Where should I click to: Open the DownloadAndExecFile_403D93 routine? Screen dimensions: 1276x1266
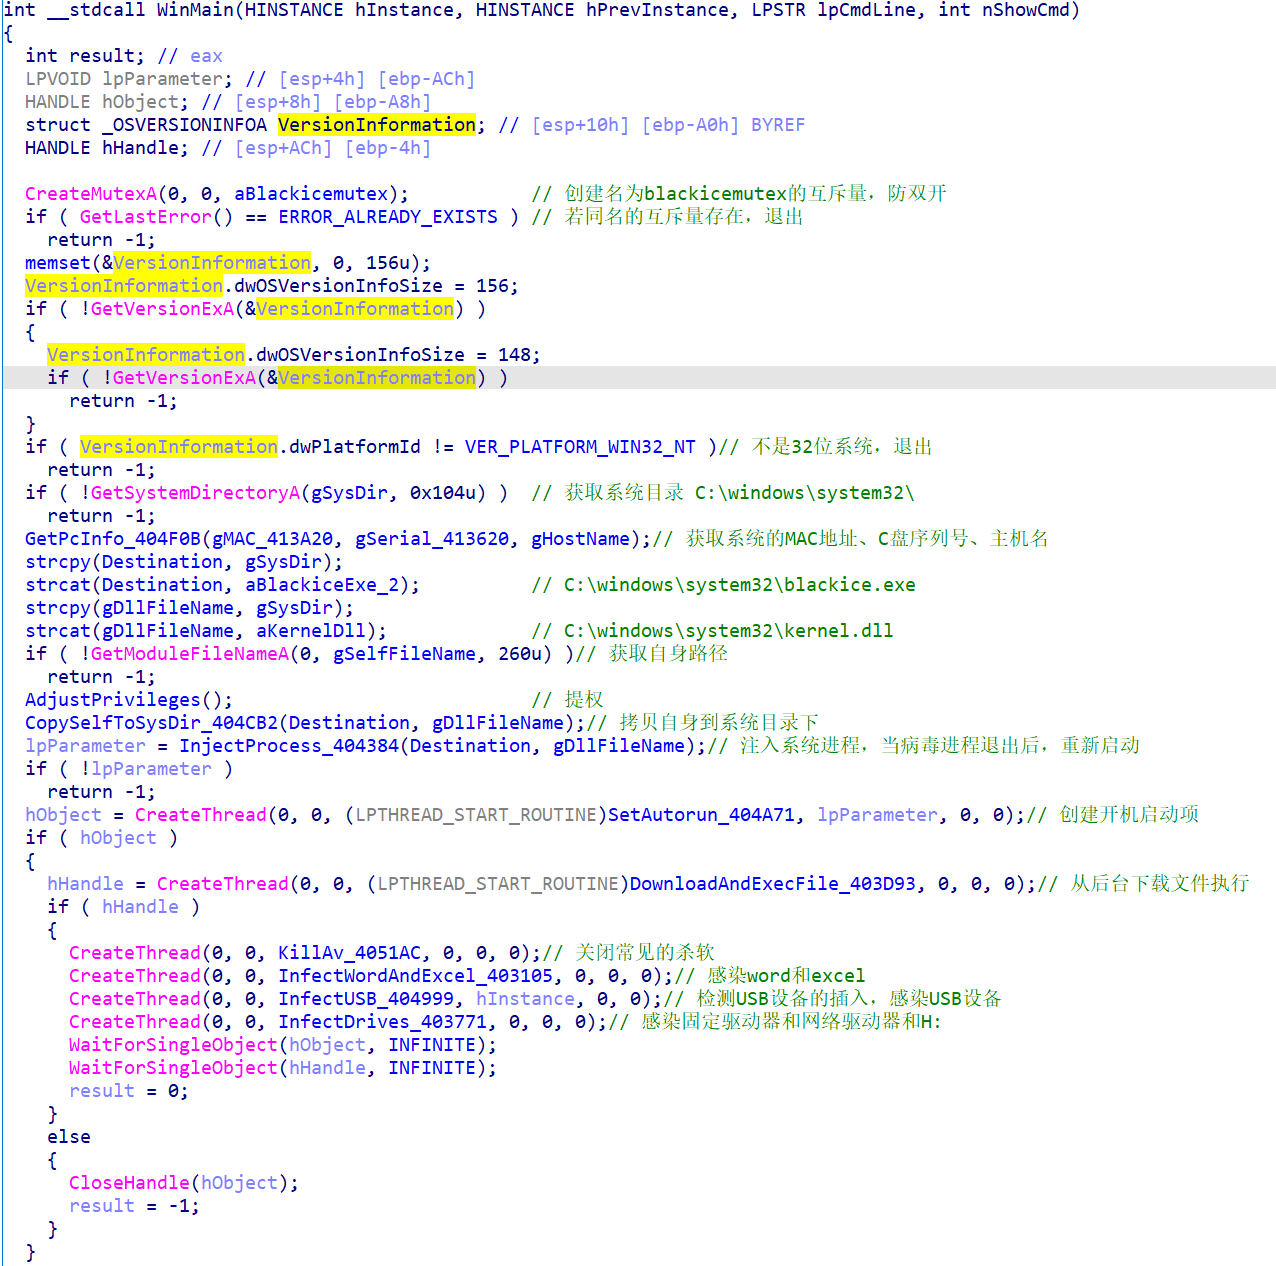point(773,884)
